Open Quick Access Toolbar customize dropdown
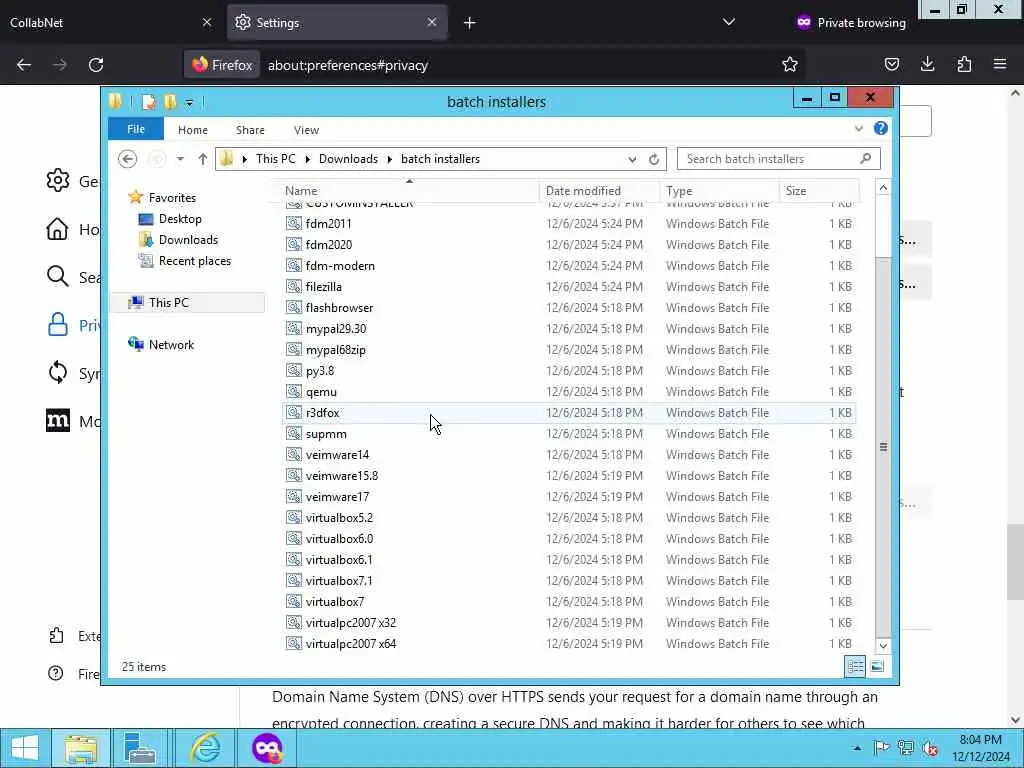This screenshot has width=1024, height=768. point(189,103)
